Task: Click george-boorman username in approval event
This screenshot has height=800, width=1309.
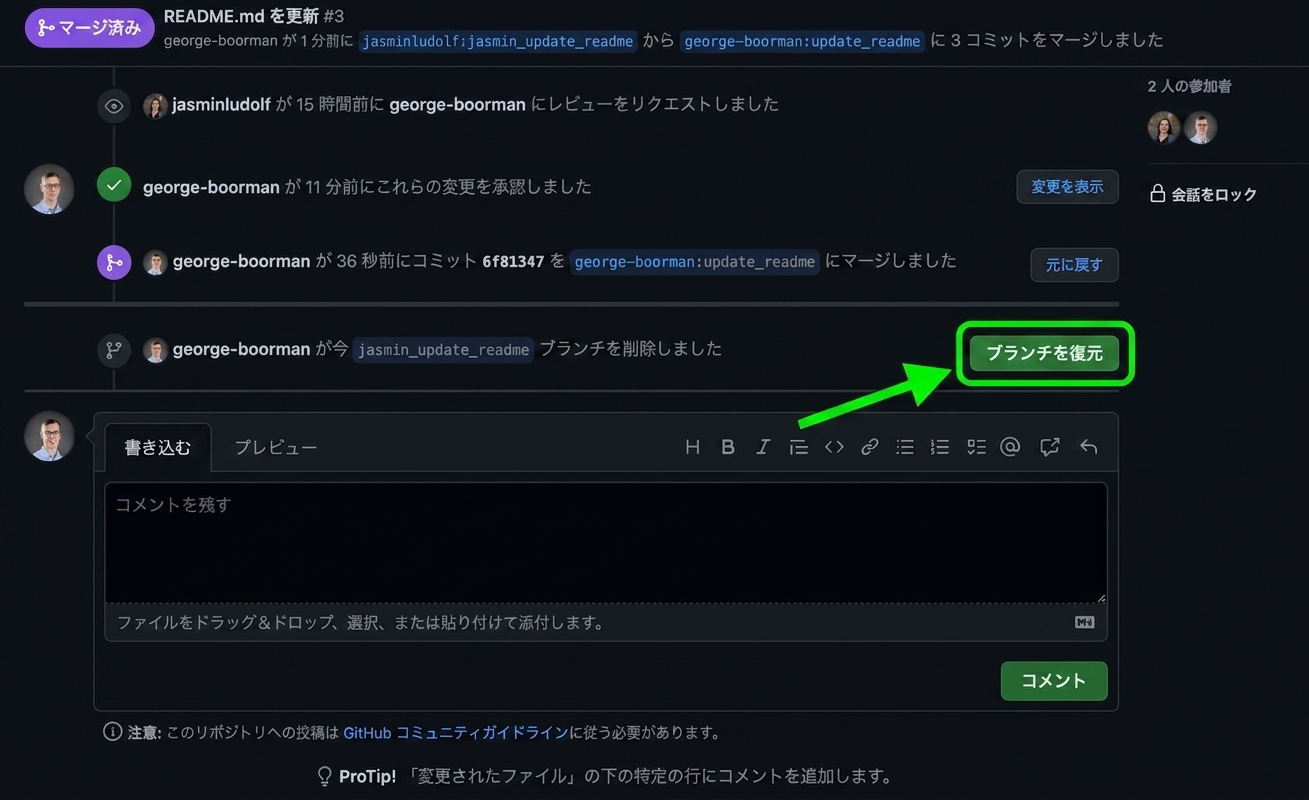Action: pyautogui.click(x=211, y=187)
